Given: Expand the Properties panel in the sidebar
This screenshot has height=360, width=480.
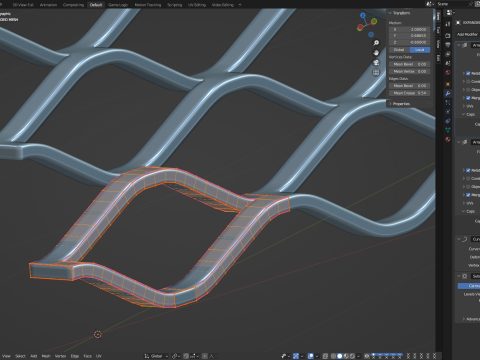Looking at the screenshot, I should tap(390, 104).
